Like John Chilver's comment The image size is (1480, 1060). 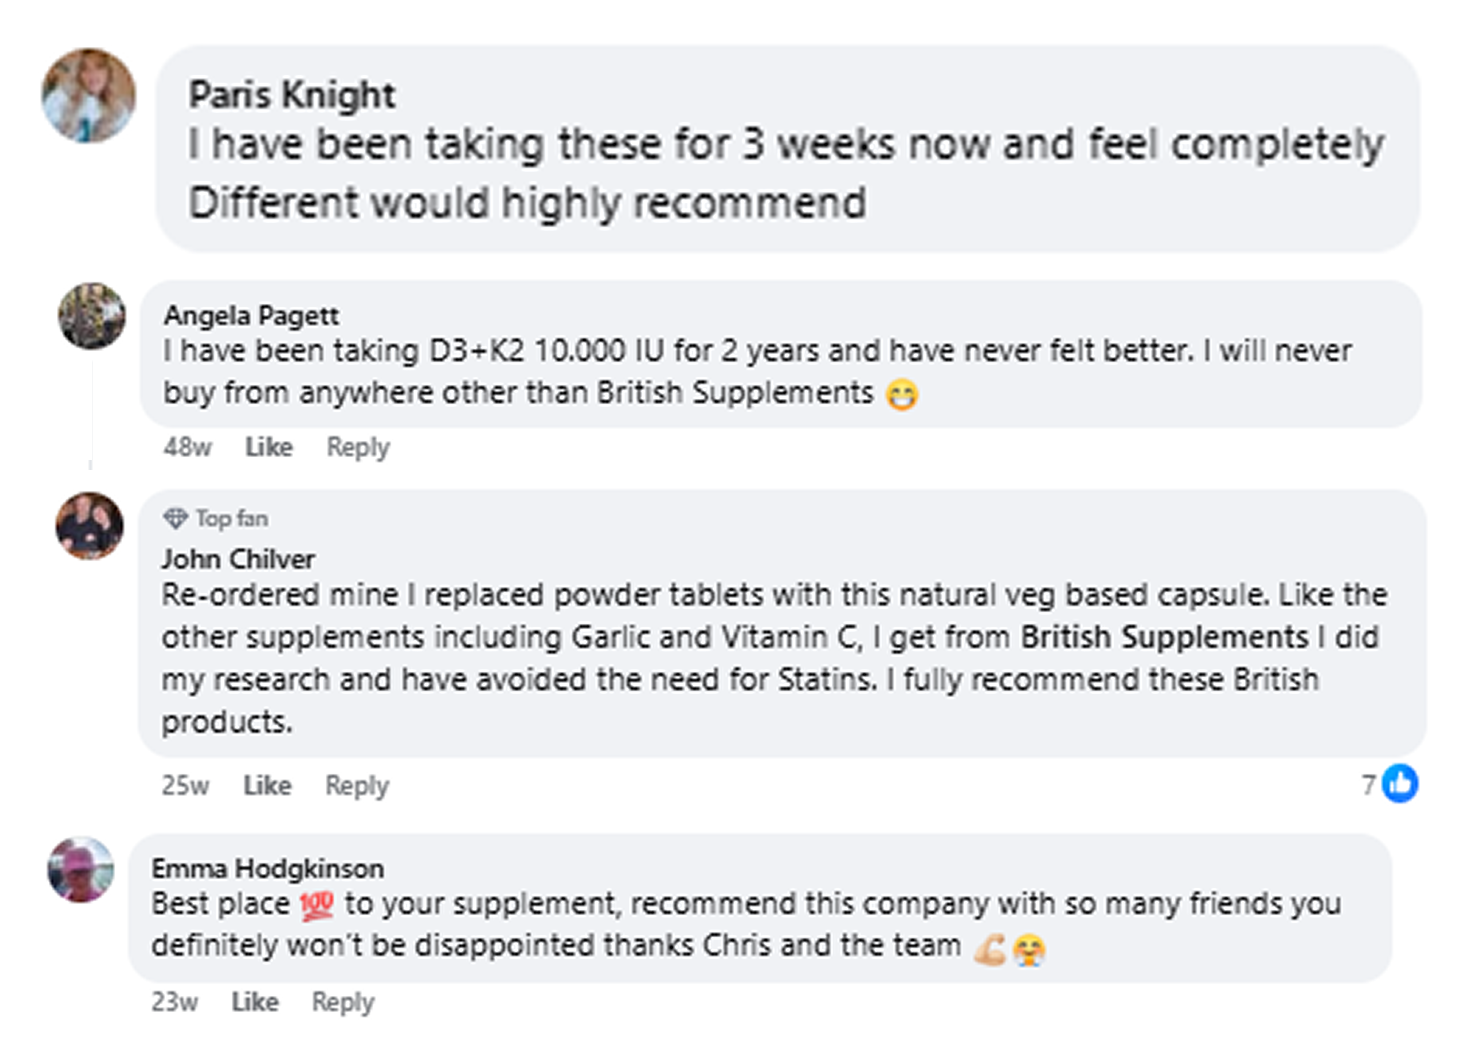[x=267, y=785]
